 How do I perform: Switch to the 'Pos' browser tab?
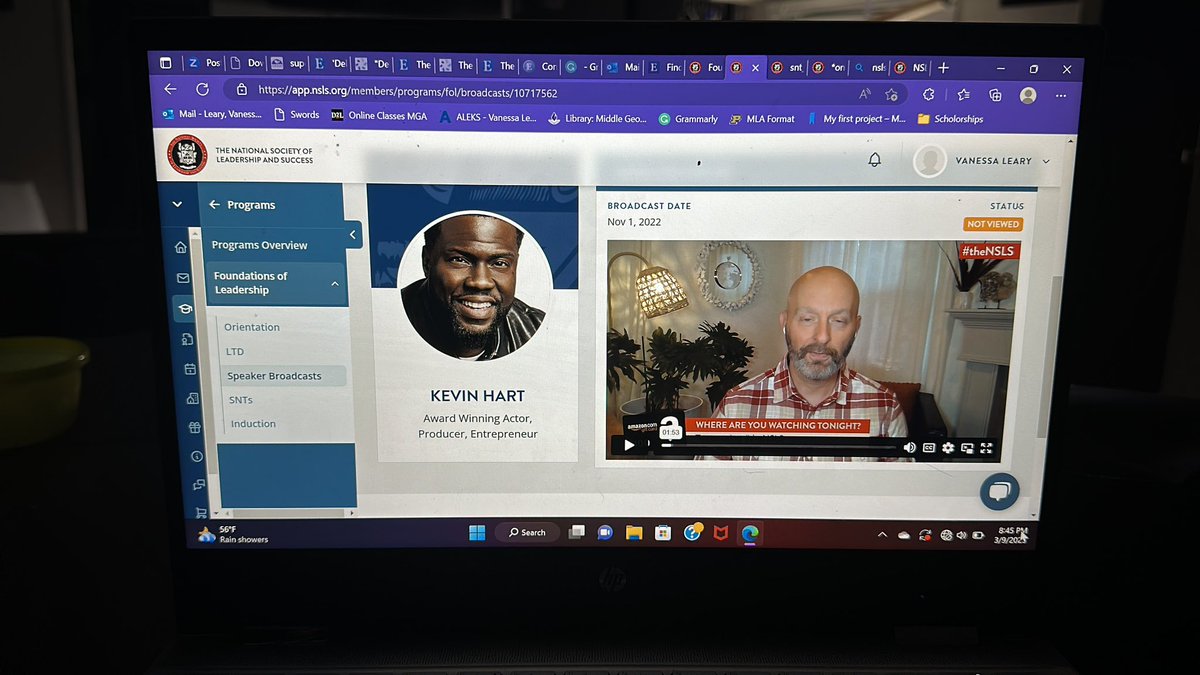pyautogui.click(x=204, y=63)
